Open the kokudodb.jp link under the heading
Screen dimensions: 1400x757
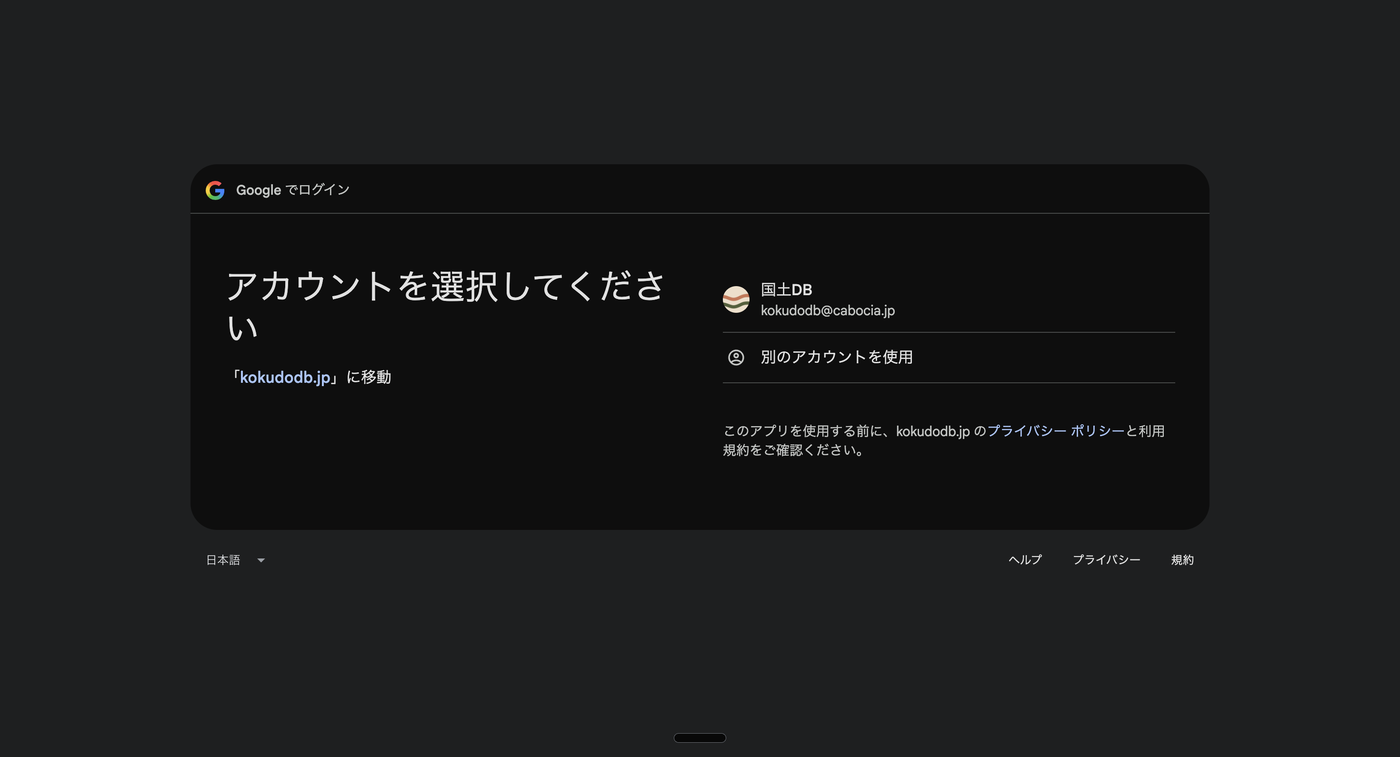285,377
